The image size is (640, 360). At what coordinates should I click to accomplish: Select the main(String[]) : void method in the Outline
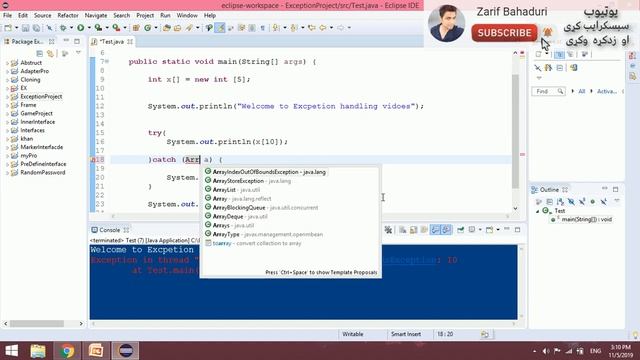pos(582,220)
